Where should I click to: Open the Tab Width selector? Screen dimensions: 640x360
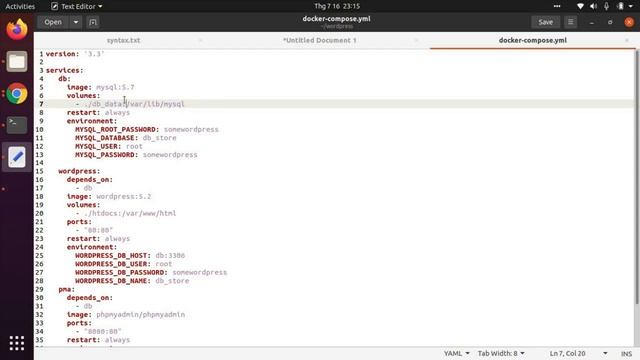(x=501, y=353)
